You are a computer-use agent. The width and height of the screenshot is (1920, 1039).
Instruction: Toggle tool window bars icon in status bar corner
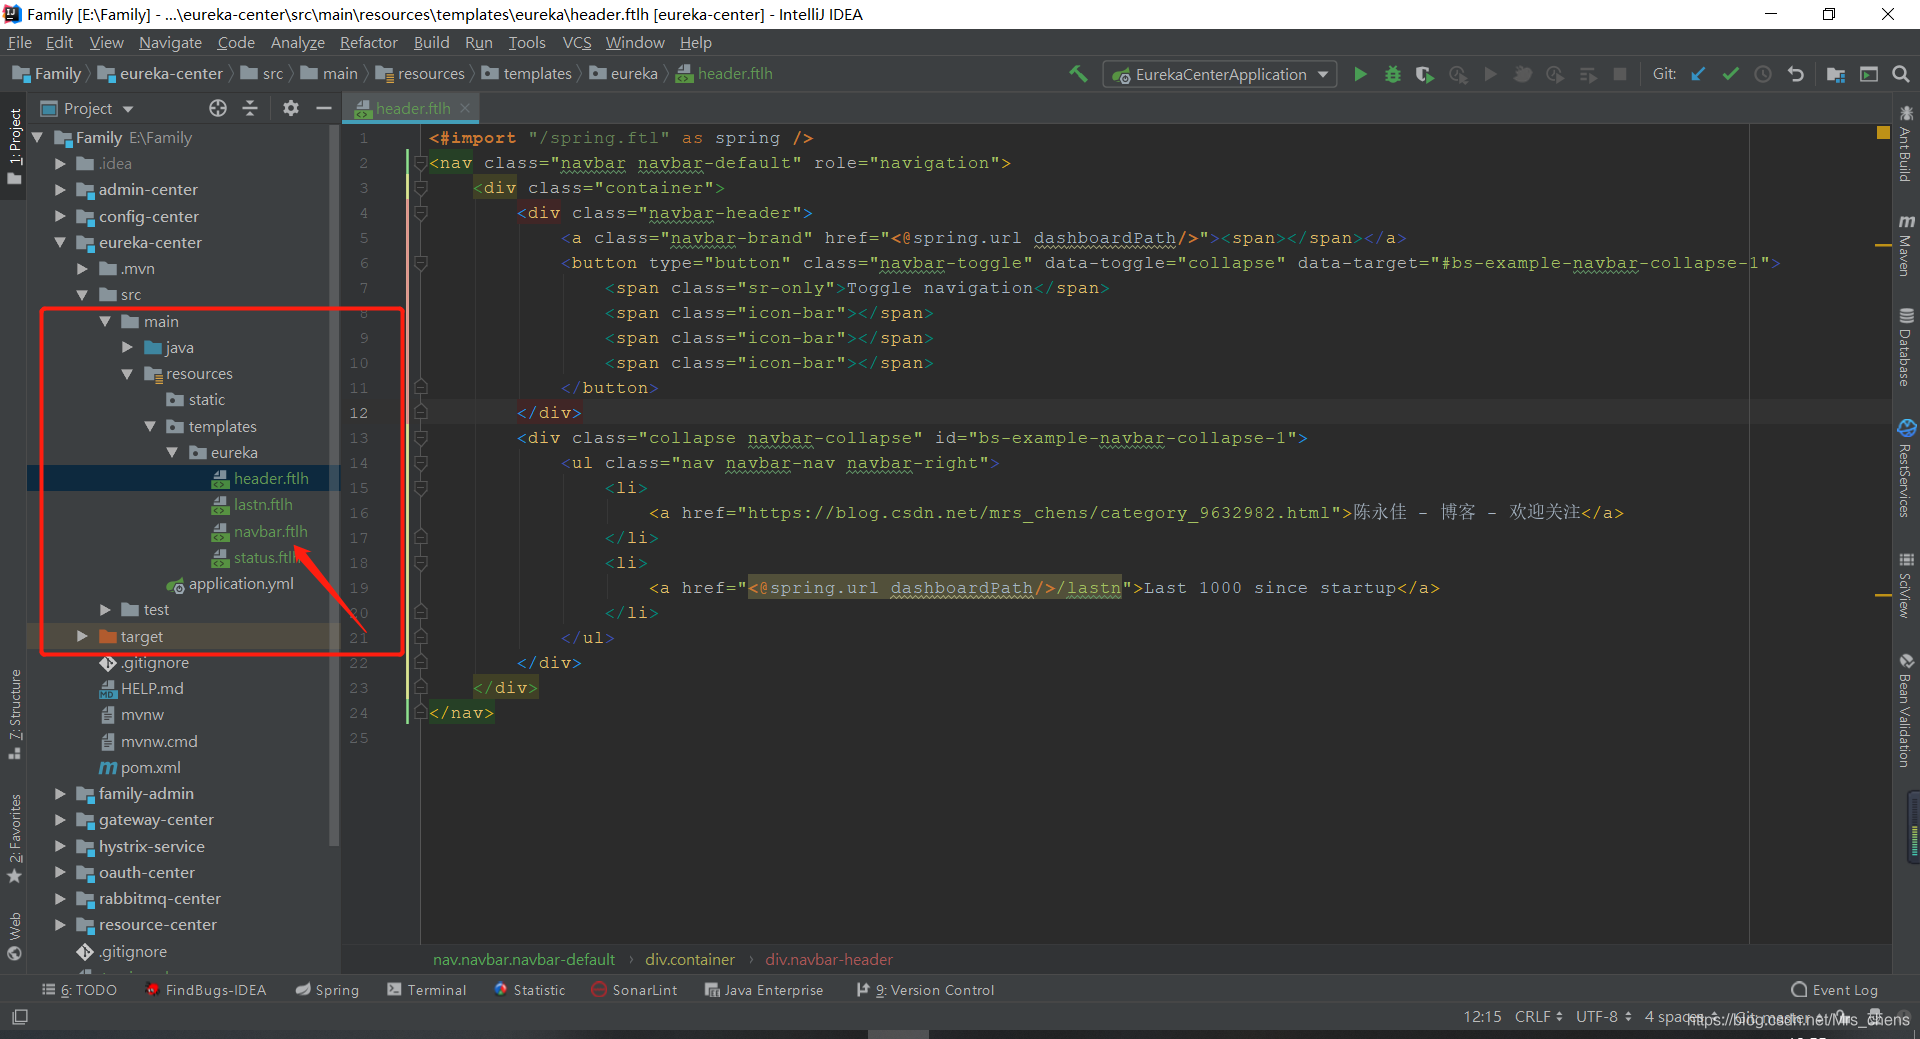(20, 1017)
